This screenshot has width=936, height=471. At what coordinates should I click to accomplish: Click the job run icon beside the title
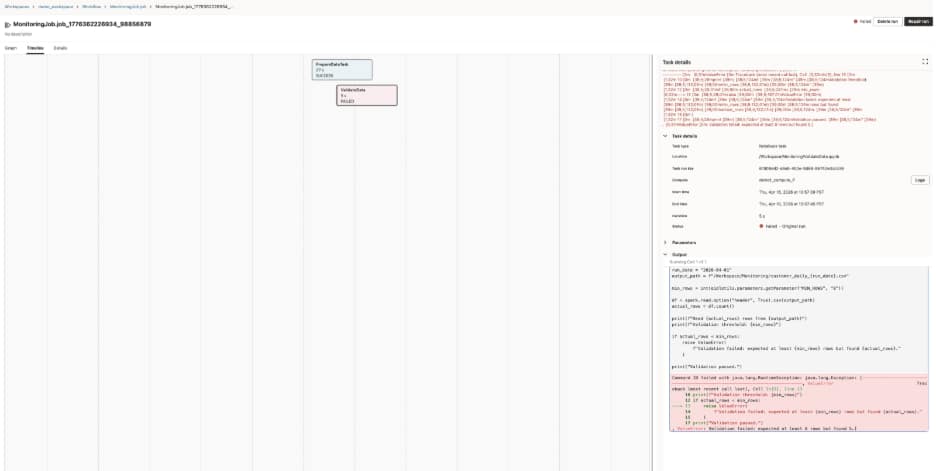point(8,25)
